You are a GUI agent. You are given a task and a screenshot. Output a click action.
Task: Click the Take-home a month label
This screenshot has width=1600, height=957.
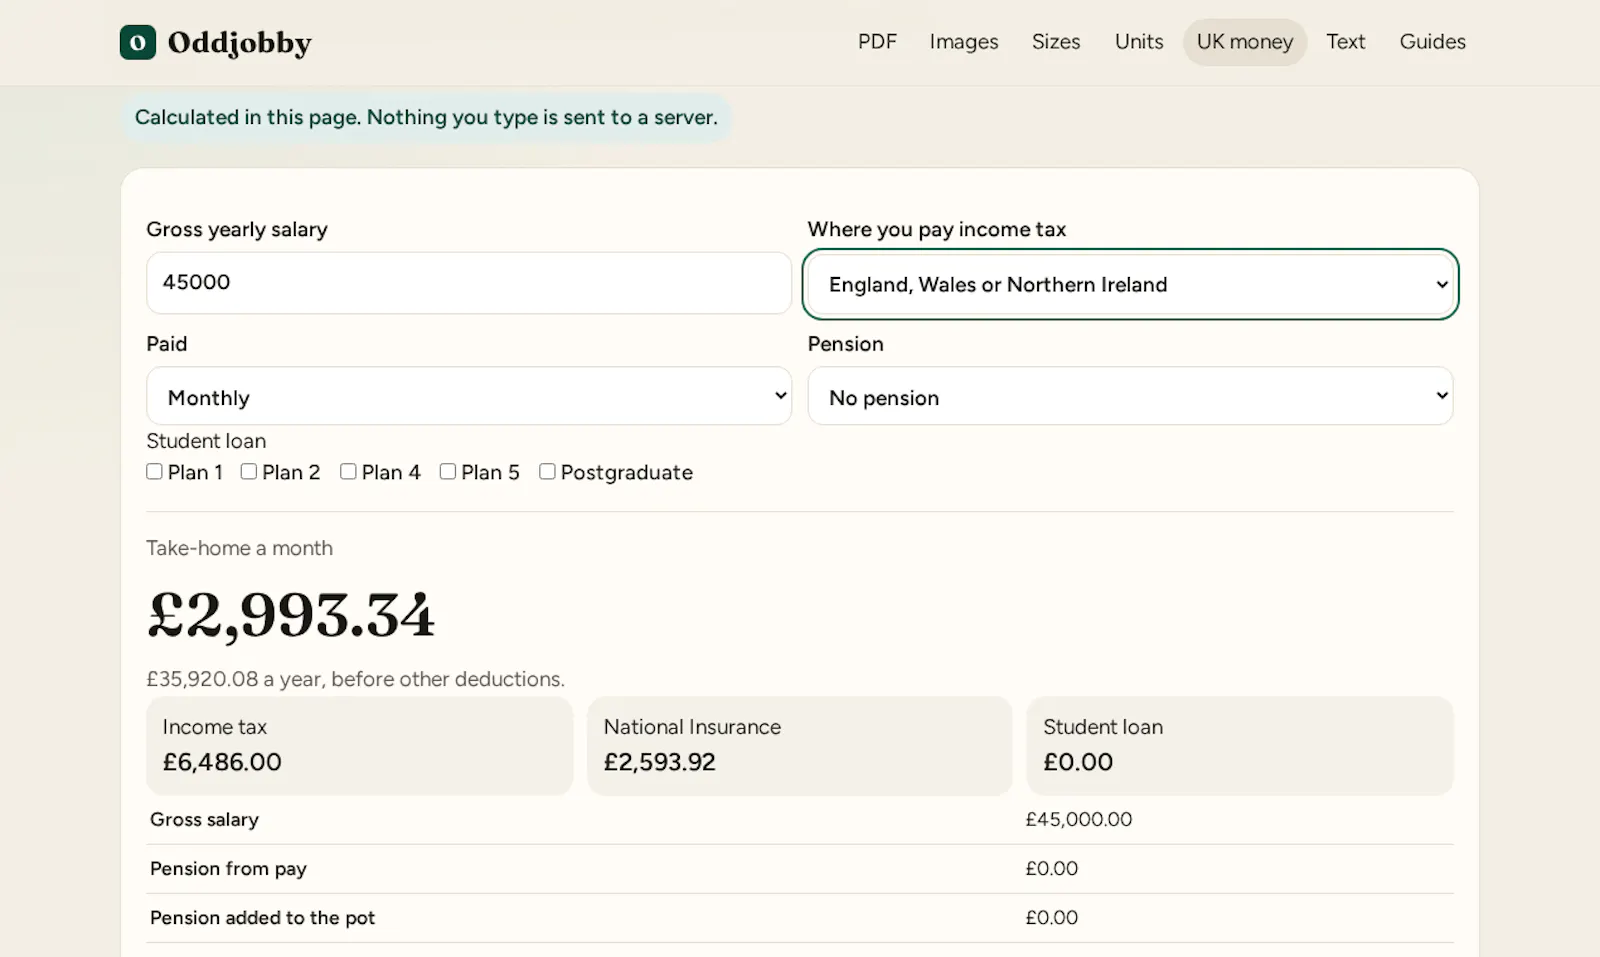coord(239,548)
